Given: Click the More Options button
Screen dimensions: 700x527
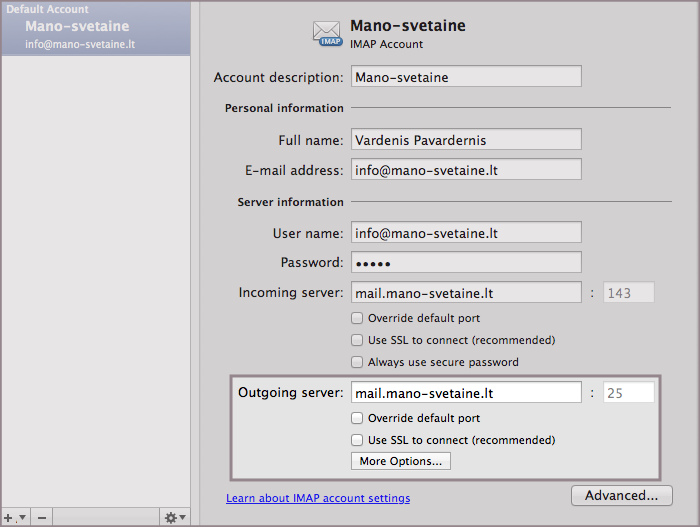Looking at the screenshot, I should (400, 461).
